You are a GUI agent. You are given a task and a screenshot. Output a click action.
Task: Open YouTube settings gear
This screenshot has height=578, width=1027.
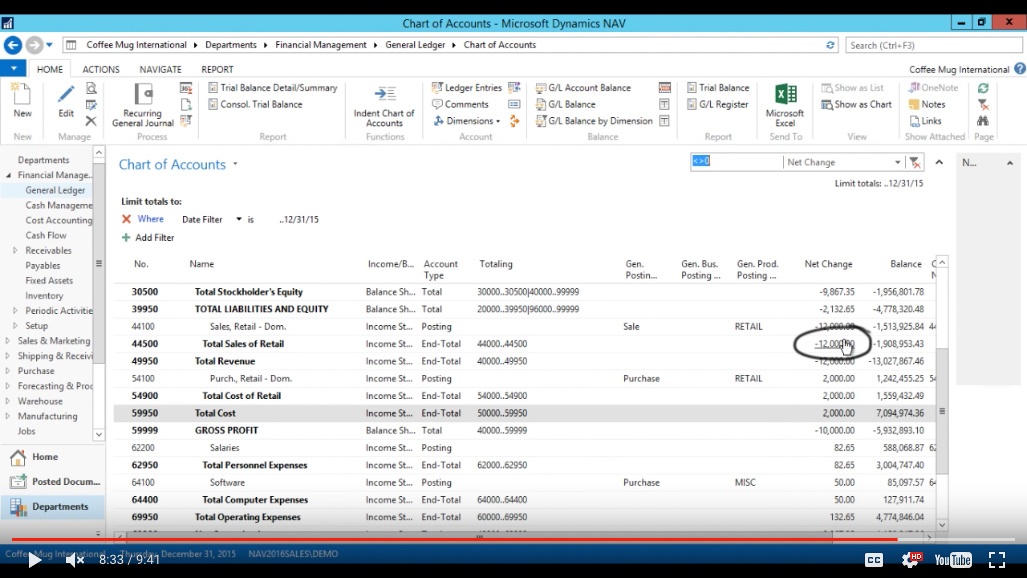tap(911, 559)
